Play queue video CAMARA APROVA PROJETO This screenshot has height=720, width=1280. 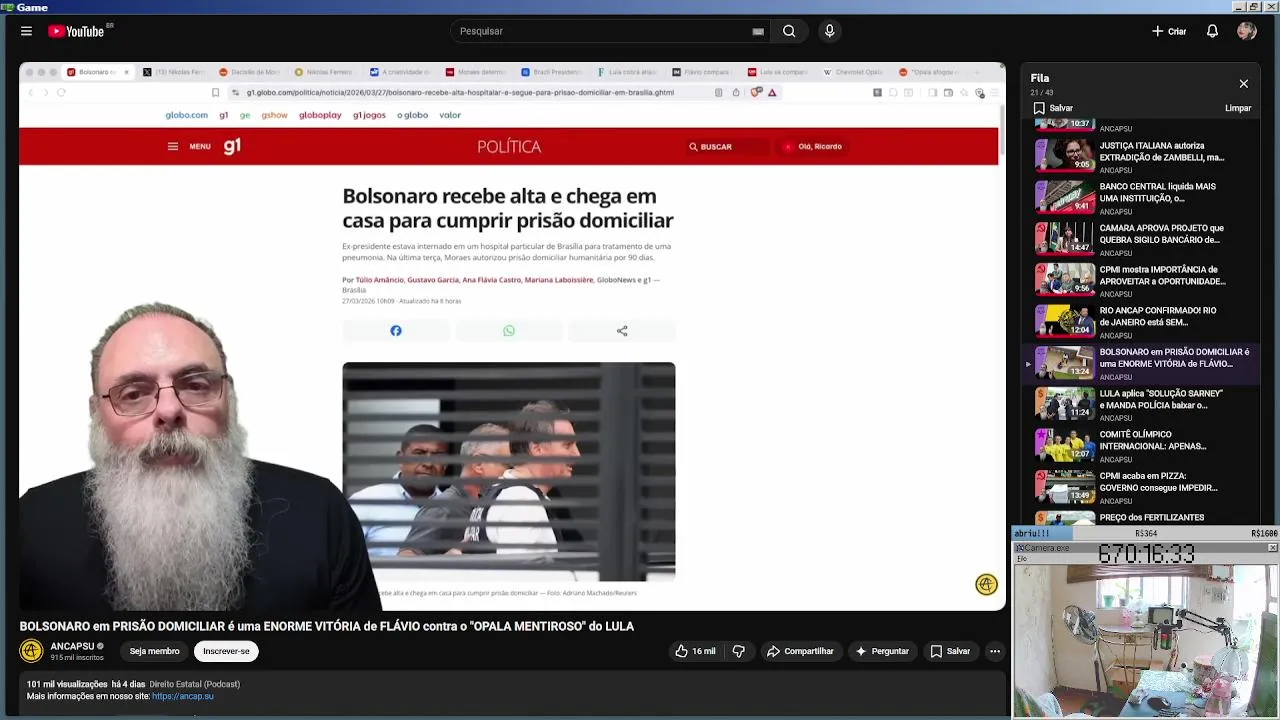click(x=1140, y=238)
